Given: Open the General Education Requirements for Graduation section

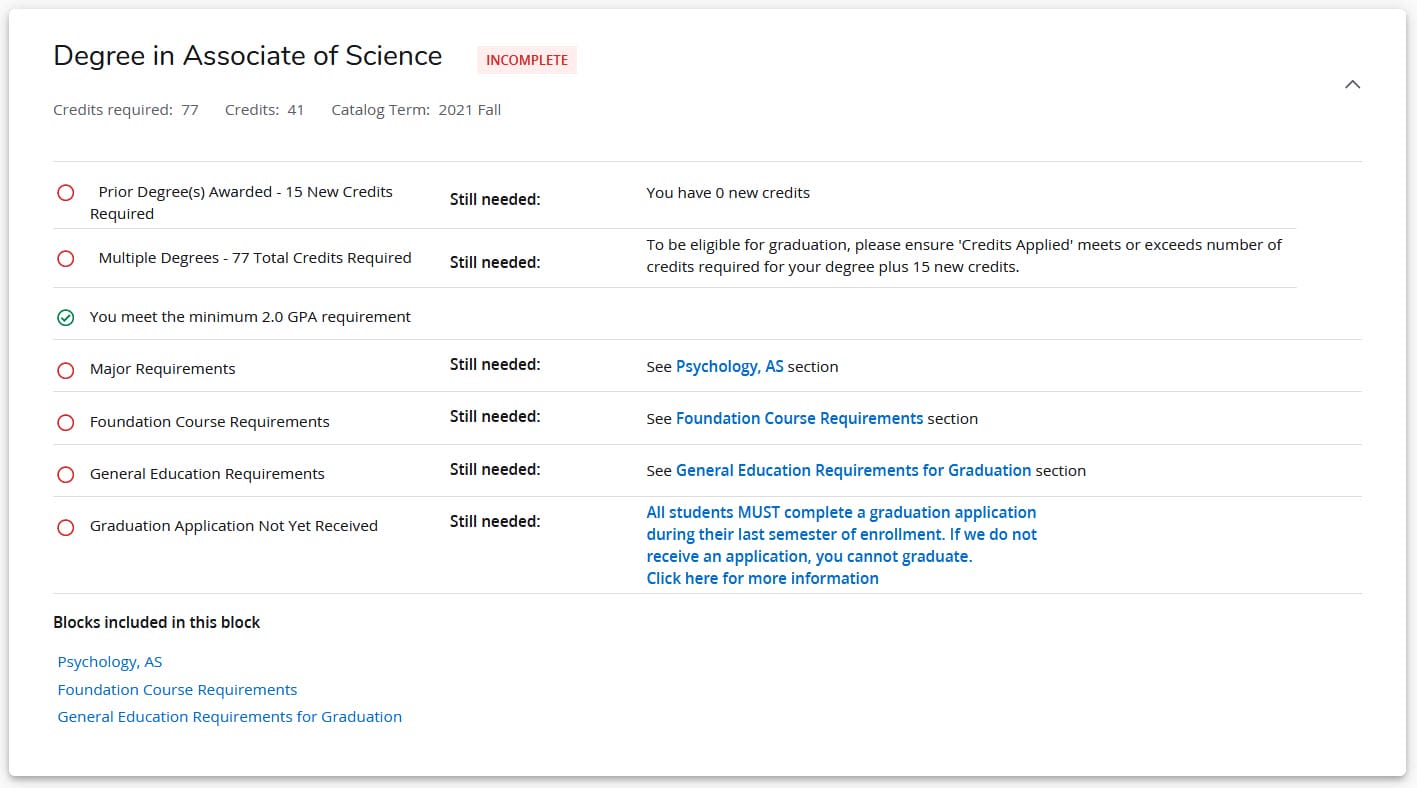Looking at the screenshot, I should coord(855,470).
